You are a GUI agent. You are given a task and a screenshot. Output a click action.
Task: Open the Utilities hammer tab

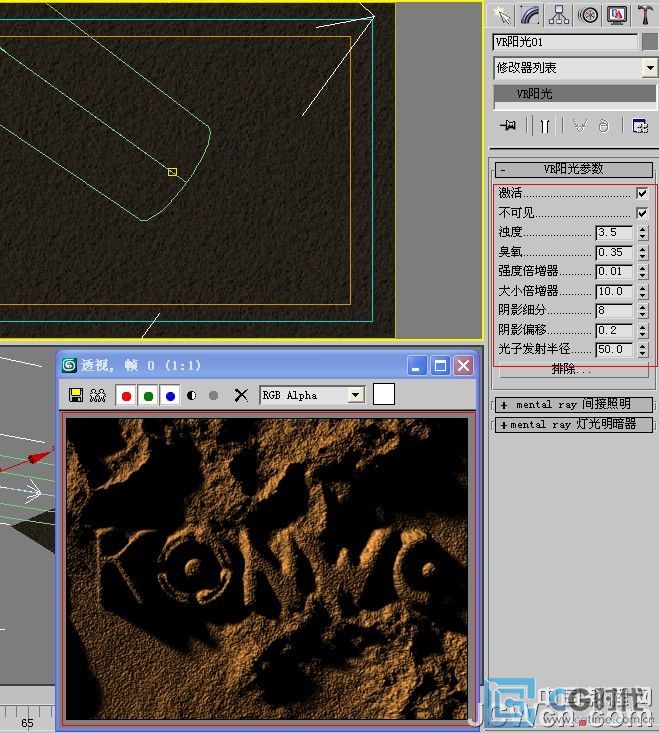click(645, 14)
